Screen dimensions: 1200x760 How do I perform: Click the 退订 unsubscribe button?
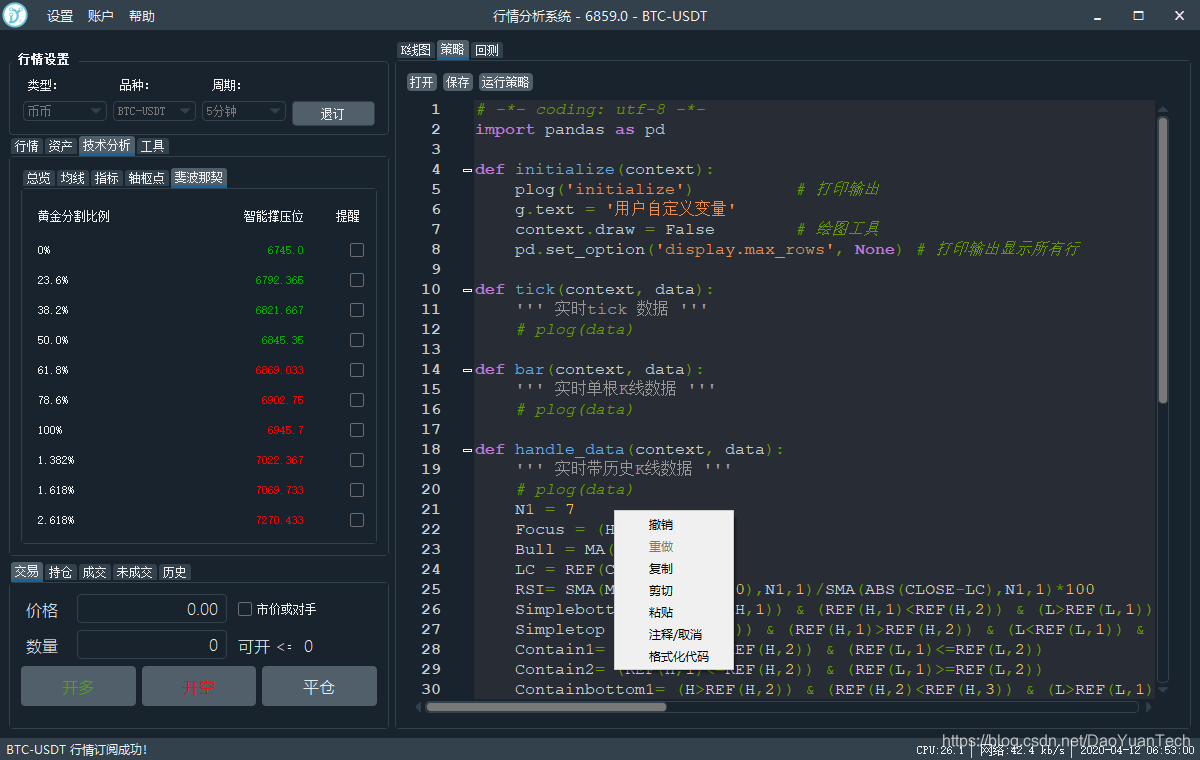[333, 113]
